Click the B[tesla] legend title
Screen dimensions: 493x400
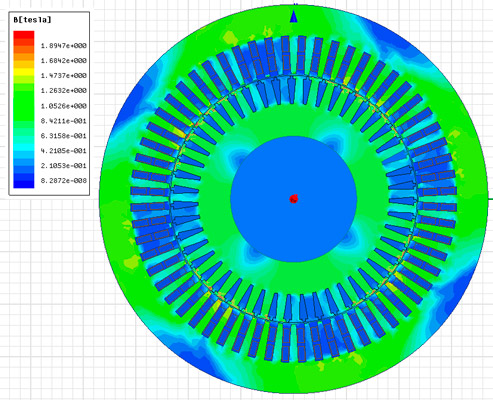(32, 20)
